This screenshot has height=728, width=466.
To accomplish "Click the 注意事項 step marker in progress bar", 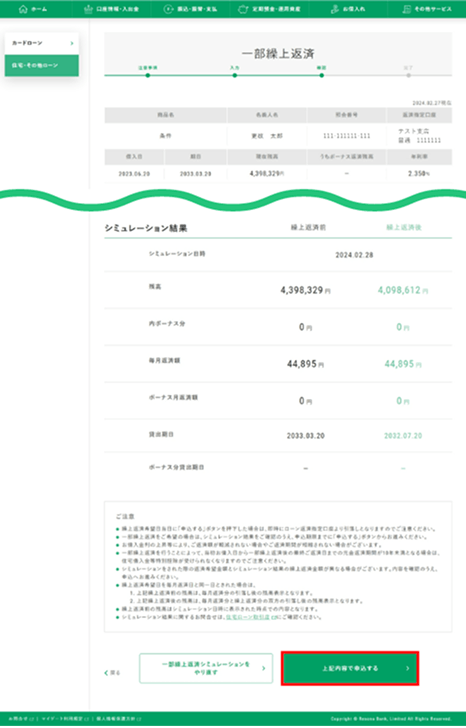I will 148,75.
